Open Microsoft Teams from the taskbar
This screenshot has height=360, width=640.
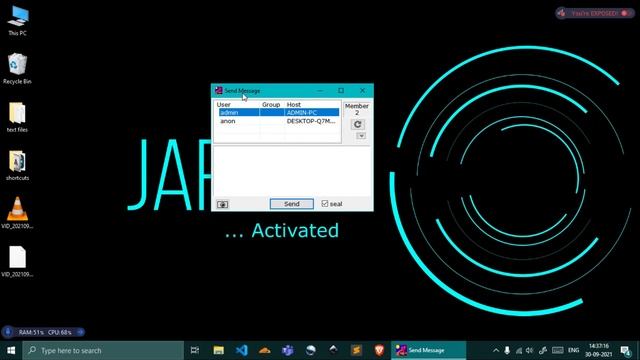pos(288,350)
